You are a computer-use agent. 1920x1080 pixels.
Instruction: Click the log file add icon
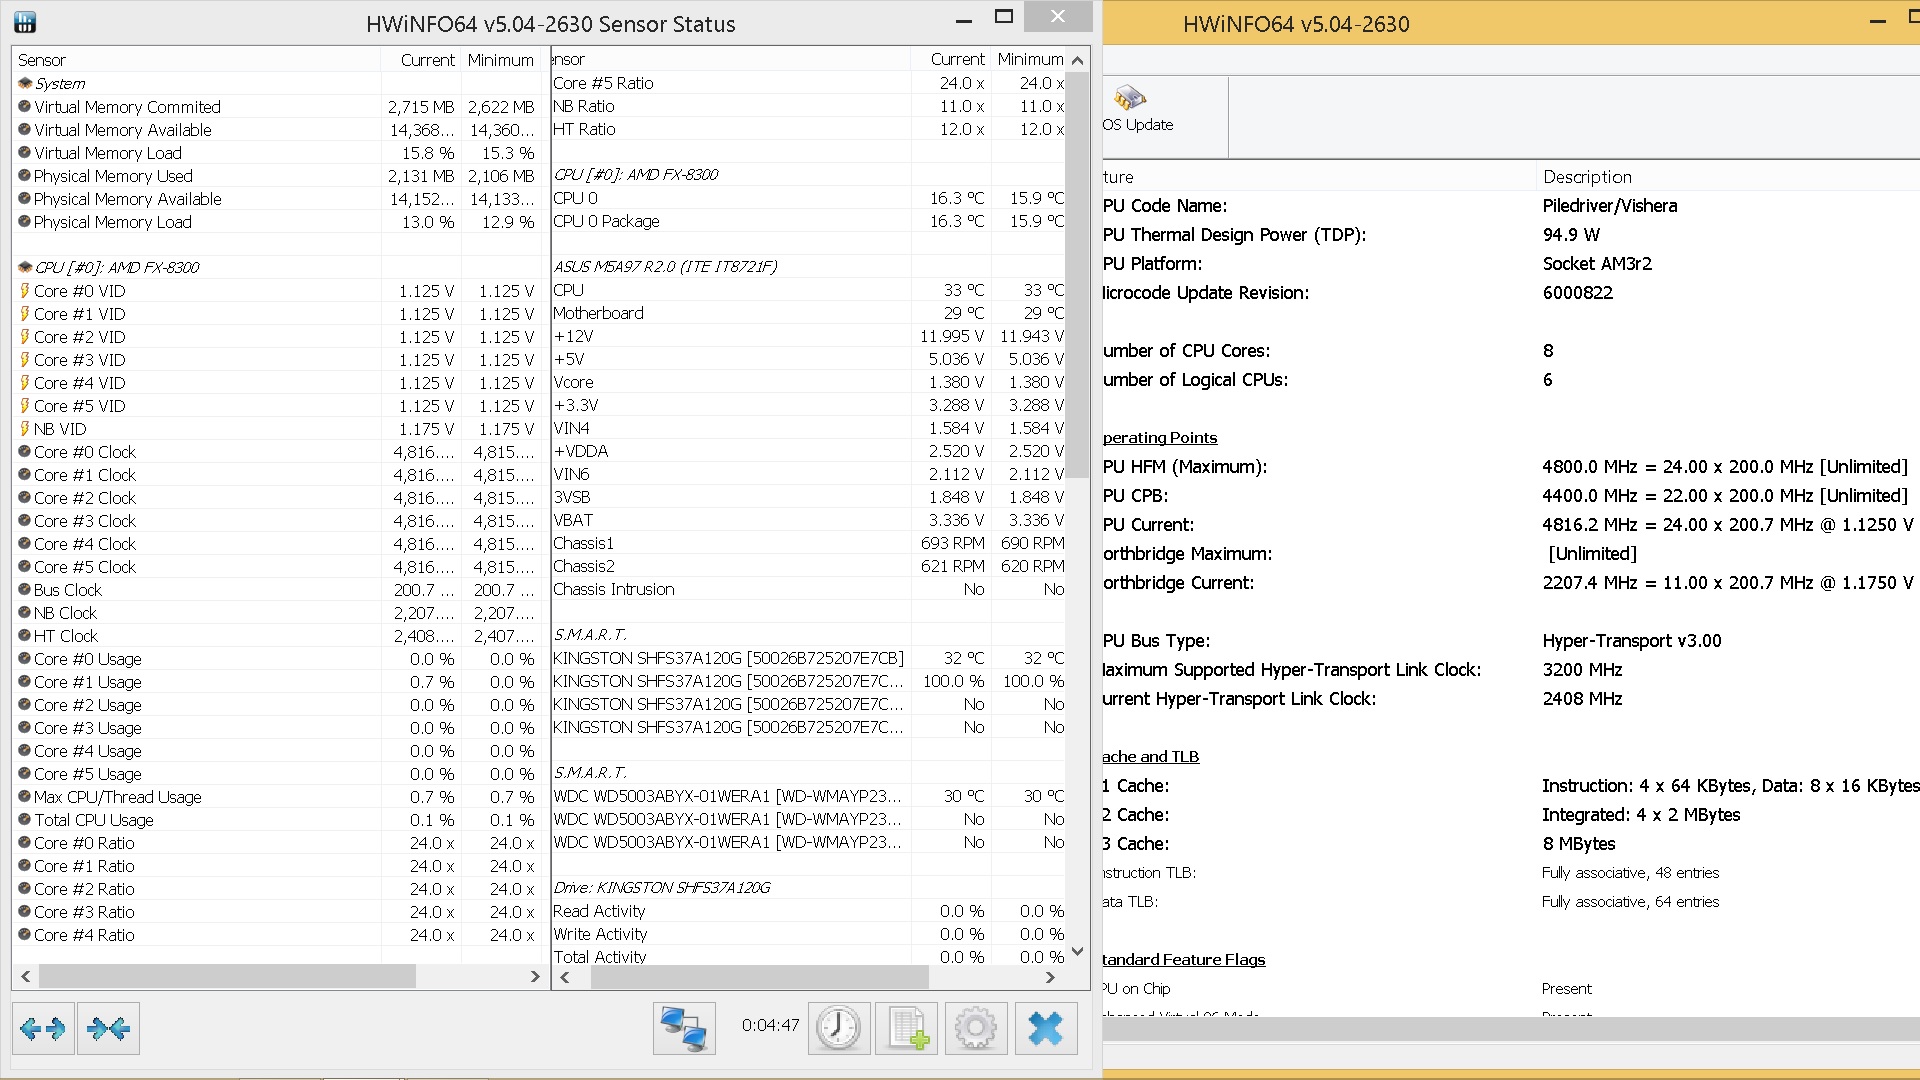point(907,1028)
